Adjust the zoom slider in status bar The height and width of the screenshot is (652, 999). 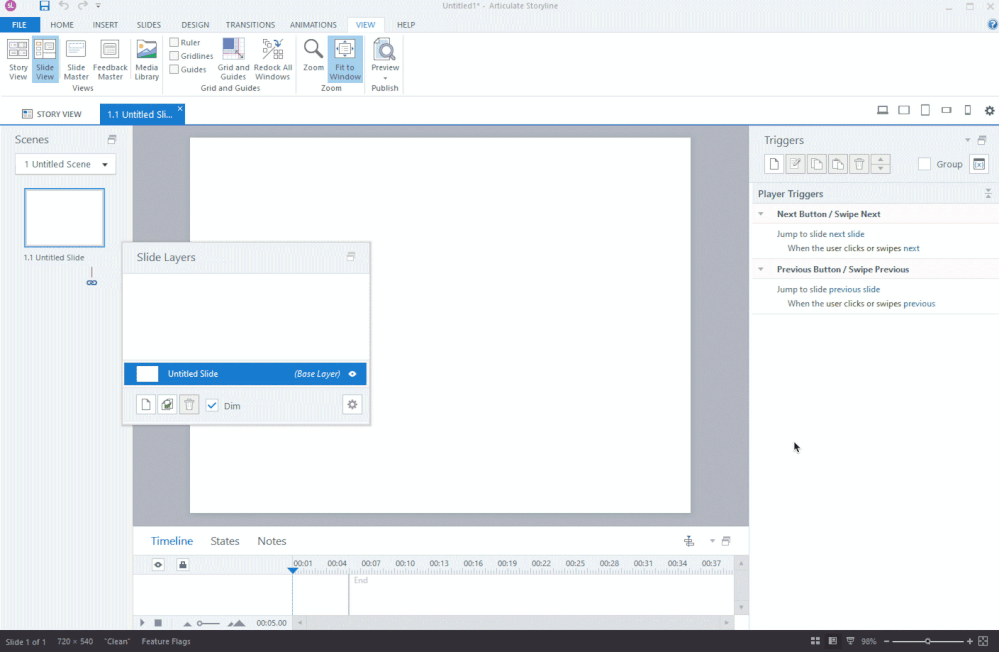coord(928,641)
